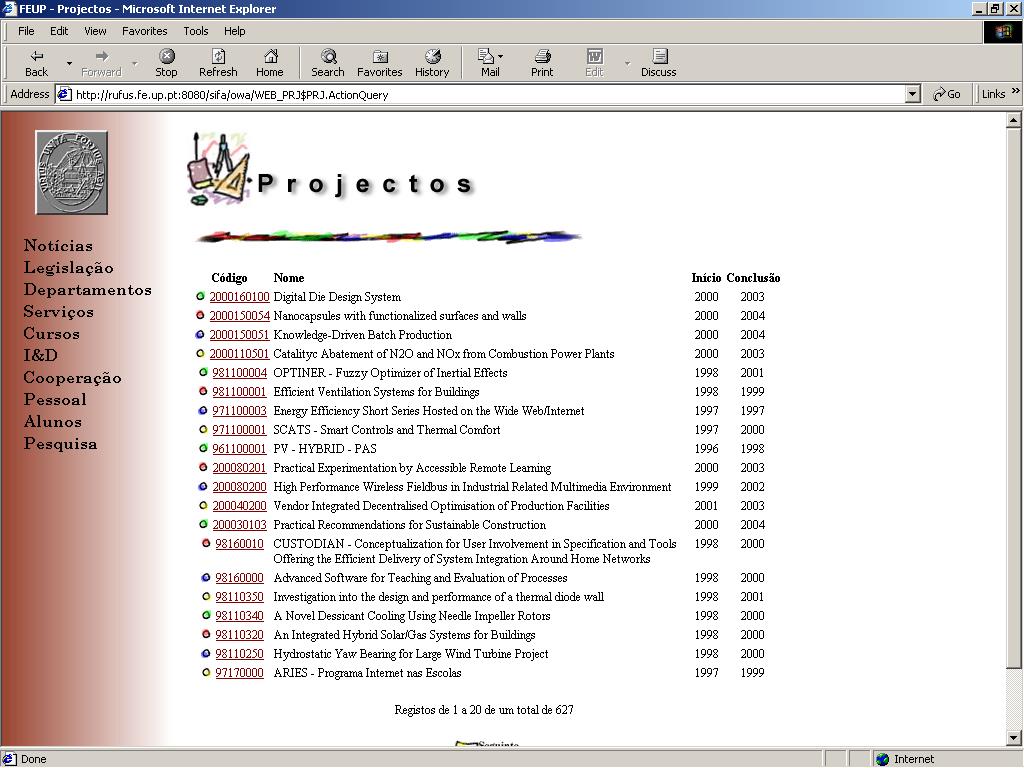The width and height of the screenshot is (1024, 768).
Task: Open the Cooperação sidebar link
Action: (x=72, y=378)
